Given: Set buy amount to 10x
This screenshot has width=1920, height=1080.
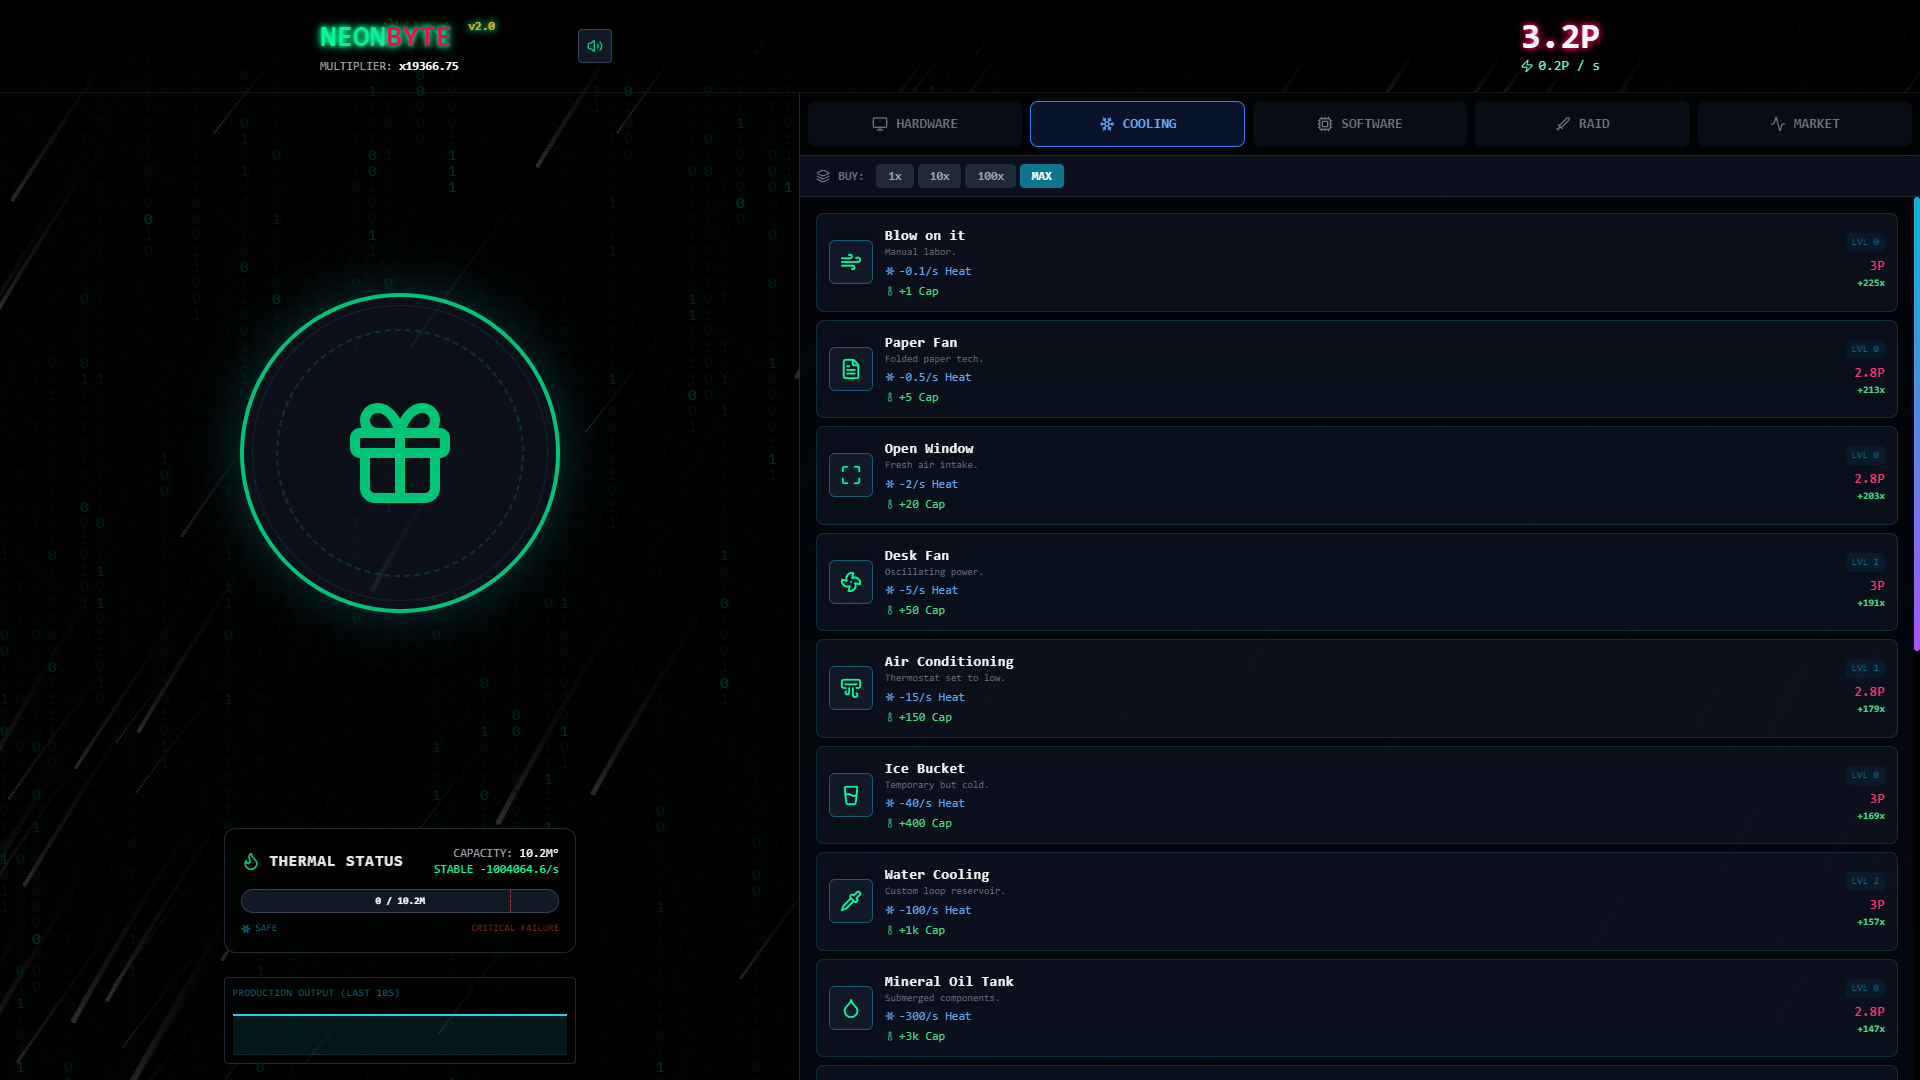Looking at the screenshot, I should (x=939, y=176).
